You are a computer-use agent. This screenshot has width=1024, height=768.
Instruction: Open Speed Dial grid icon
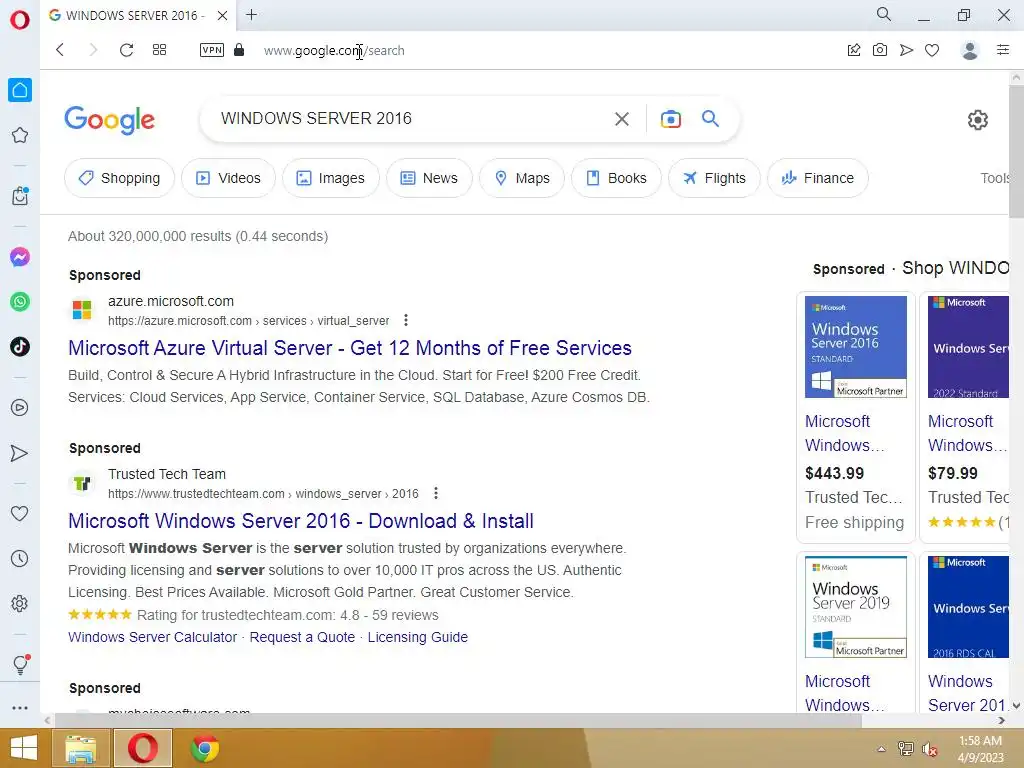pos(159,50)
